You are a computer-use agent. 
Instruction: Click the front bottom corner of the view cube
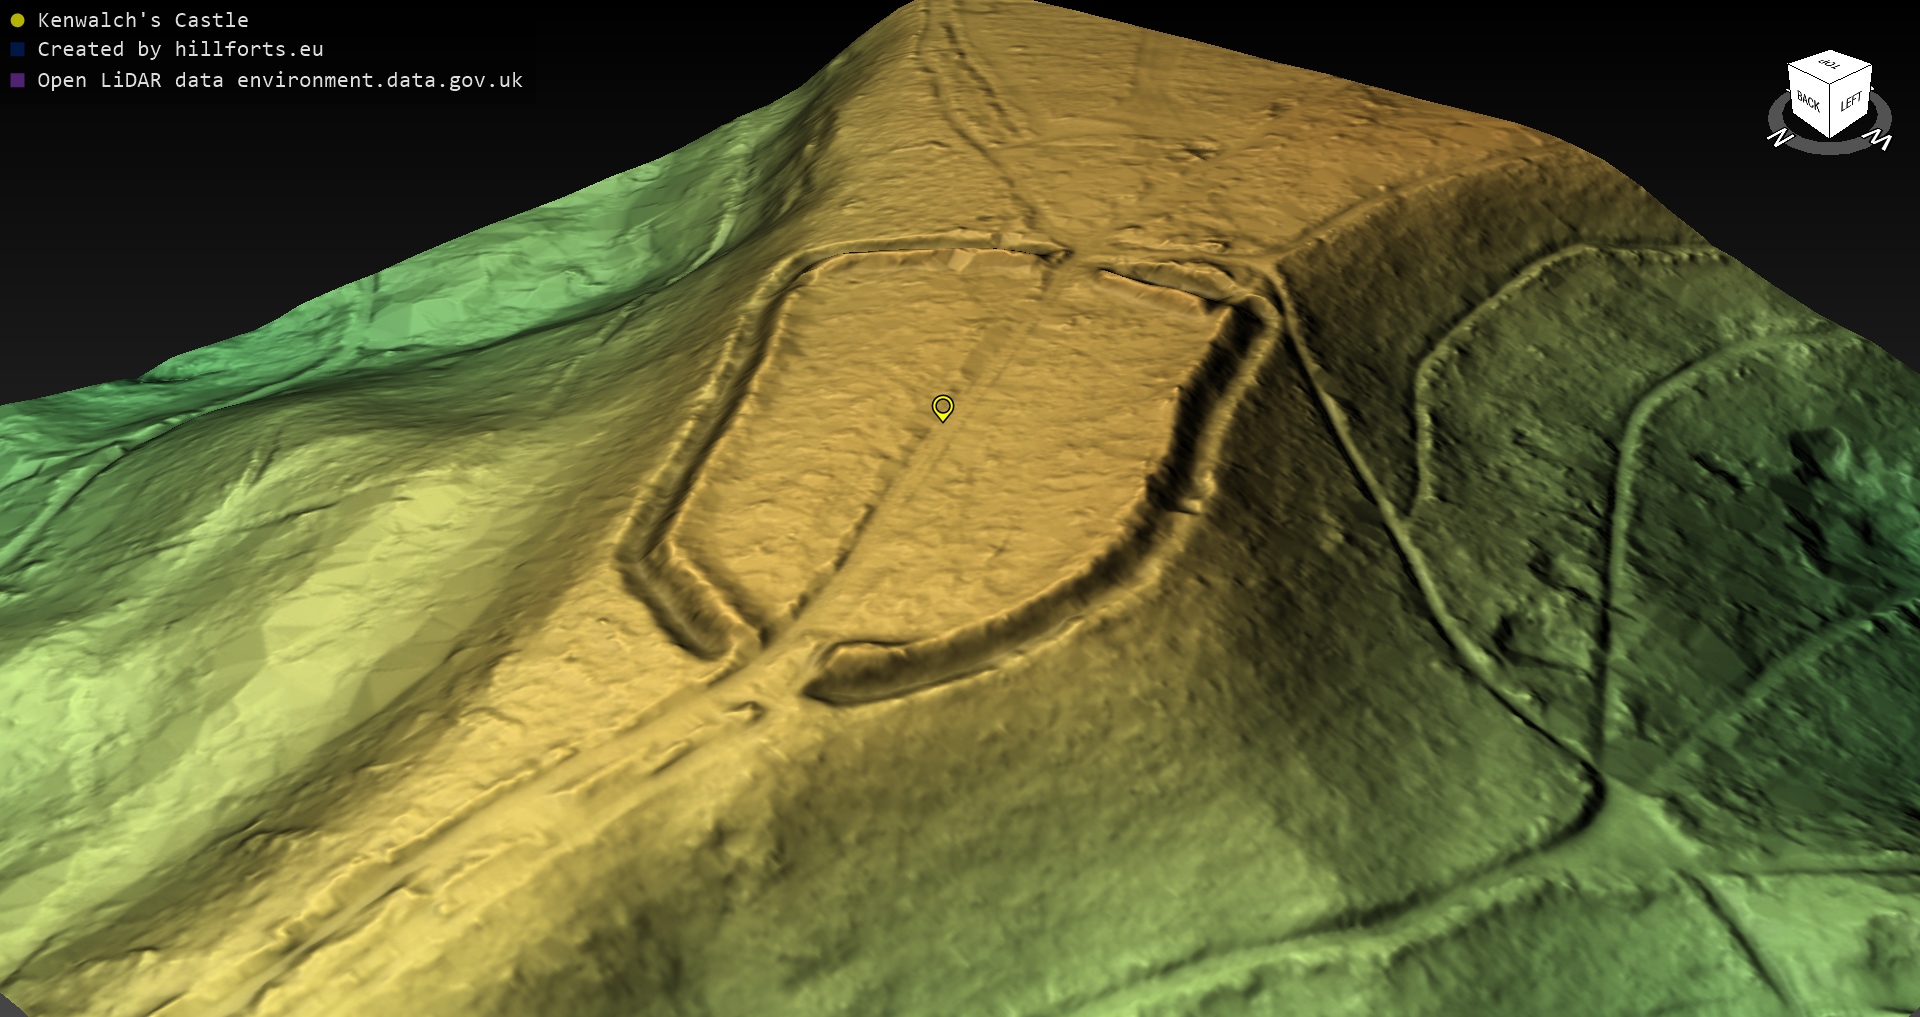(x=1830, y=136)
